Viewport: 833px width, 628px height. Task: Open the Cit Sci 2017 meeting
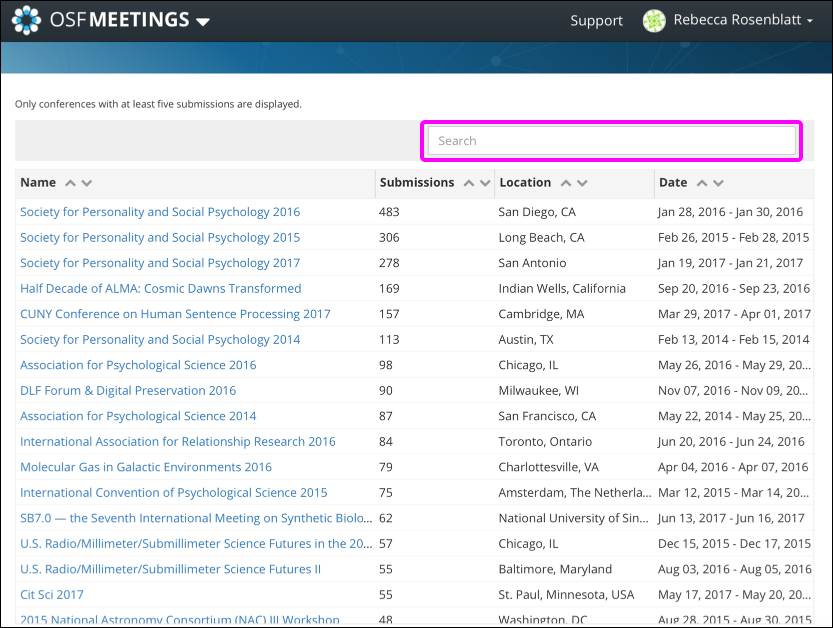click(x=52, y=595)
